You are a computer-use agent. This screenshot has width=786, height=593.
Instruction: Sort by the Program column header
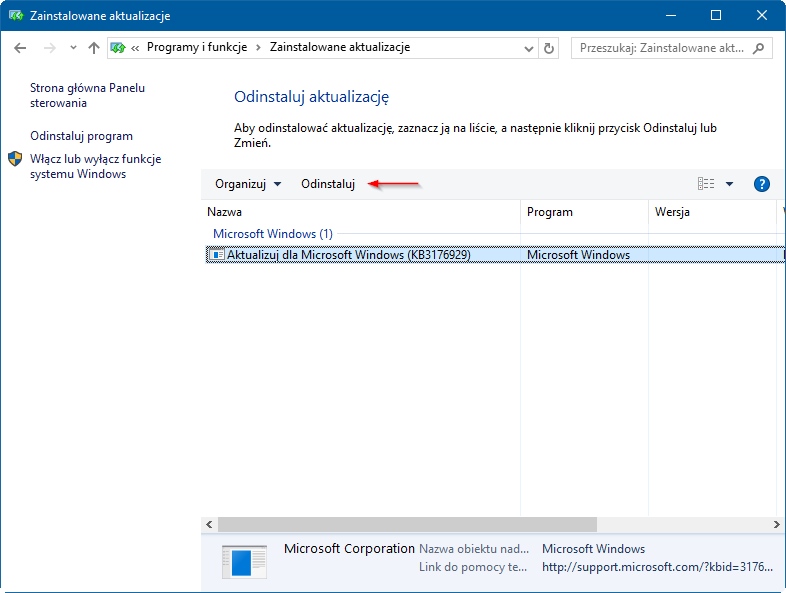584,212
